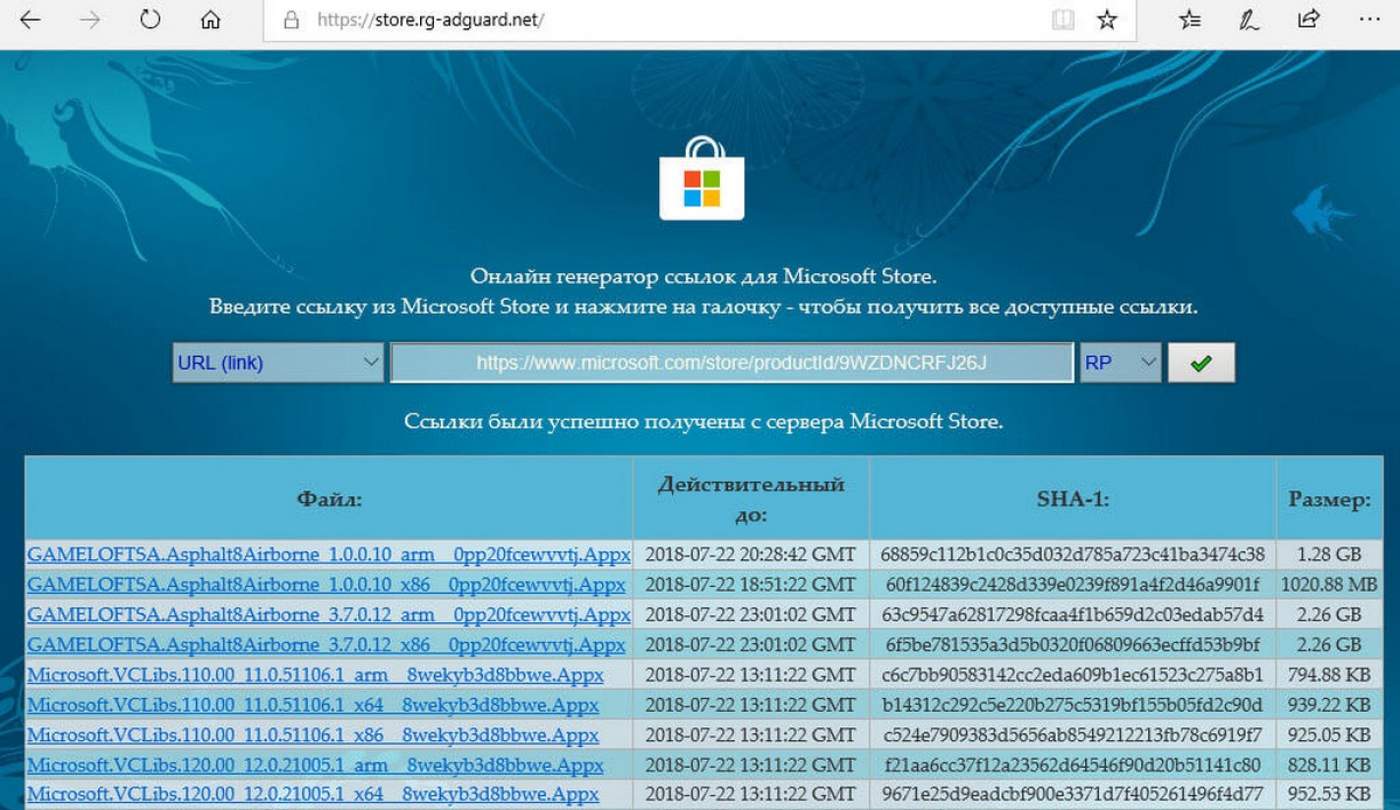1400x810 pixels.
Task: Download Asphalt8Airborne 3.7.0.12 arm Appx
Action: pyautogui.click(x=328, y=614)
